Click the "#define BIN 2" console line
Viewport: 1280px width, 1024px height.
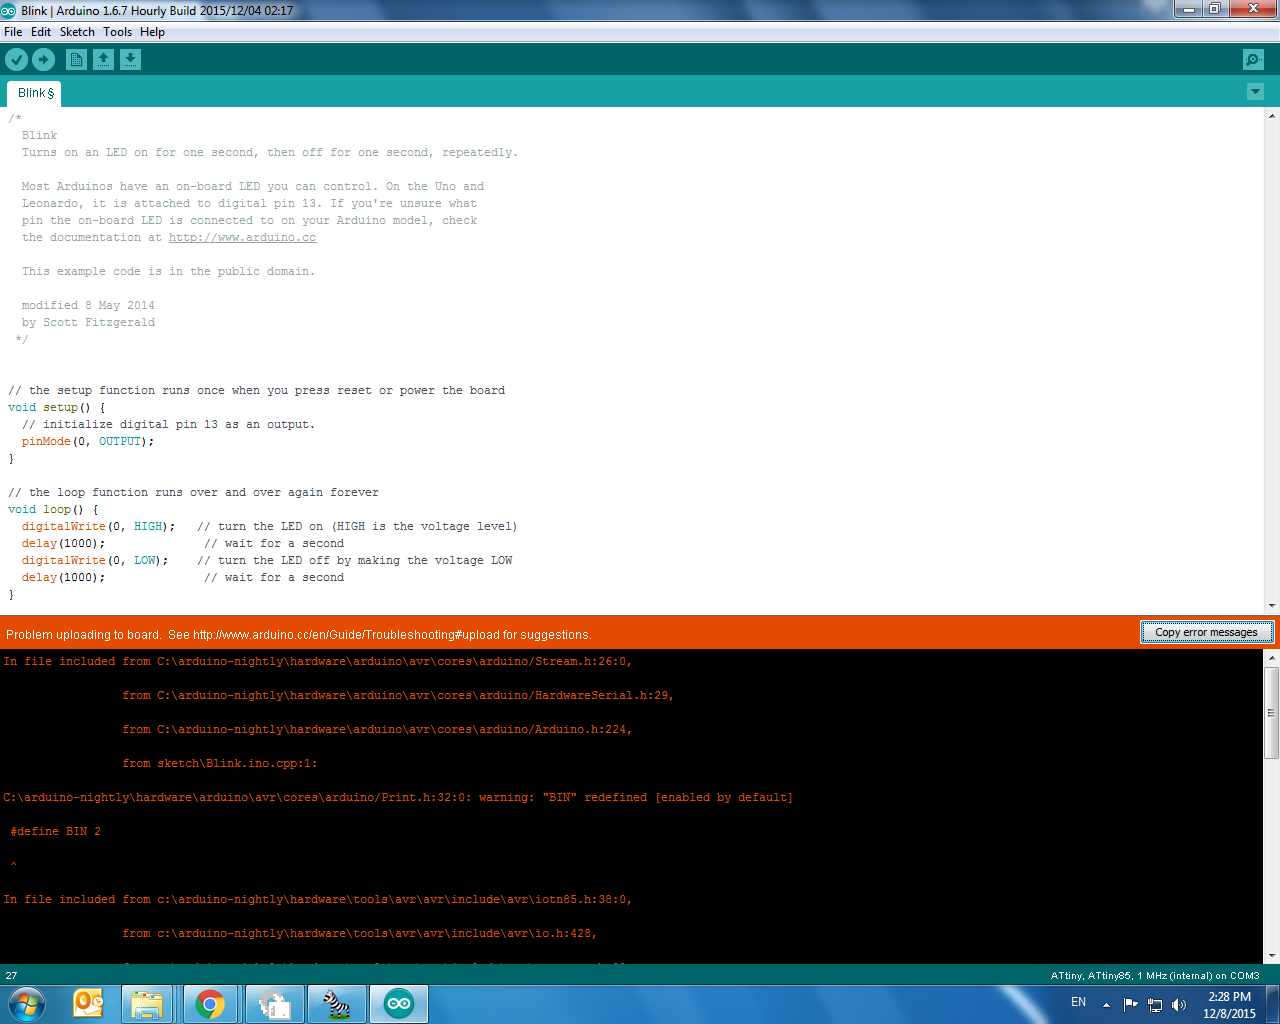(56, 832)
